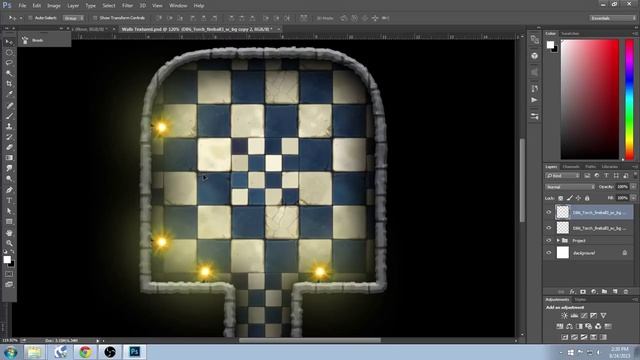
Task: Select the Lasso tool
Action: (x=9, y=63)
